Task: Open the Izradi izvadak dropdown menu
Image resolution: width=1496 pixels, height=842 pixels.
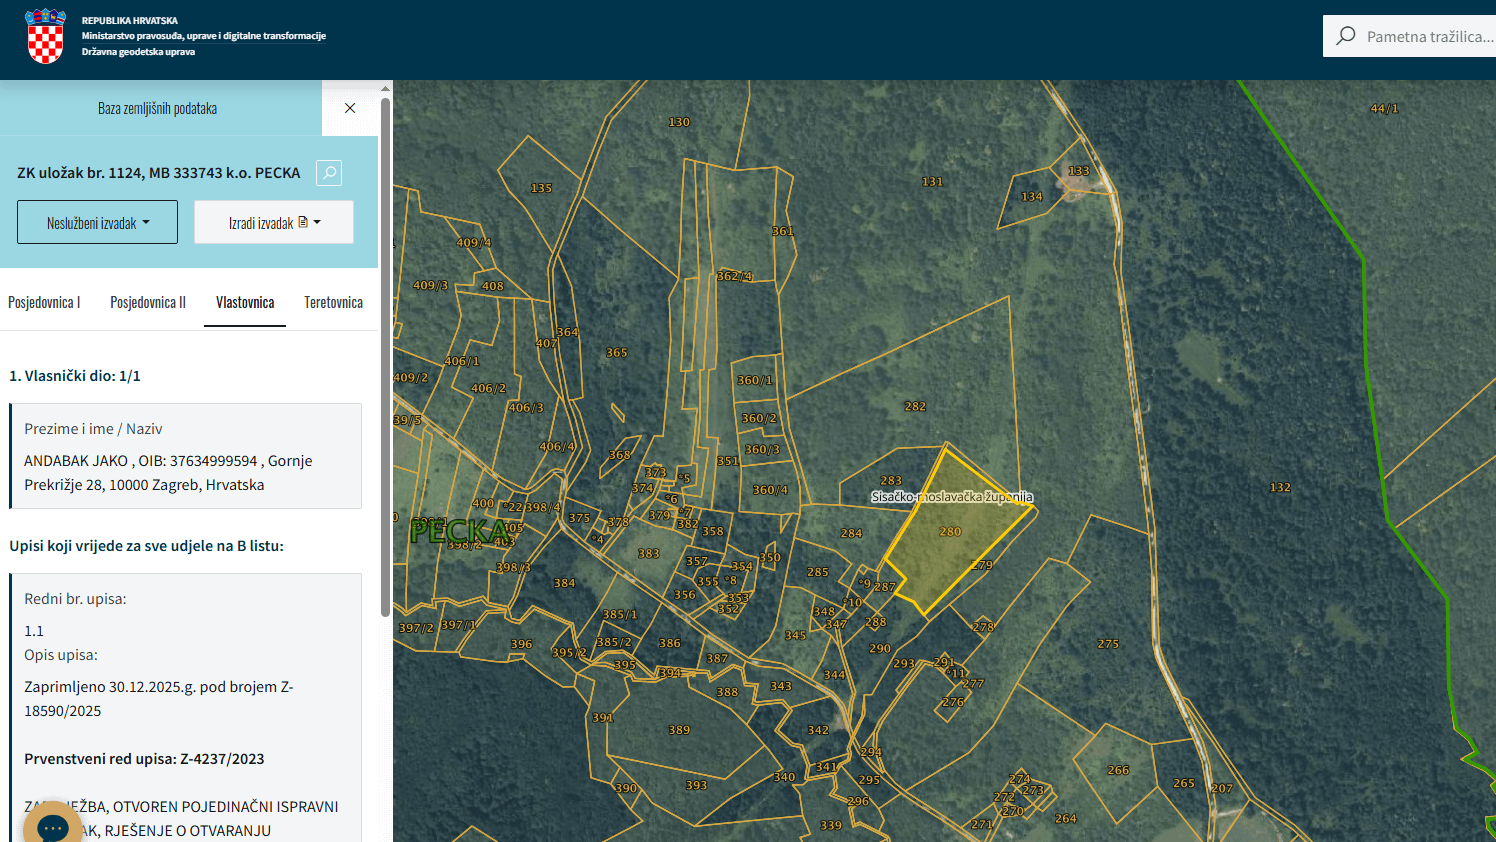Action: tap(274, 222)
